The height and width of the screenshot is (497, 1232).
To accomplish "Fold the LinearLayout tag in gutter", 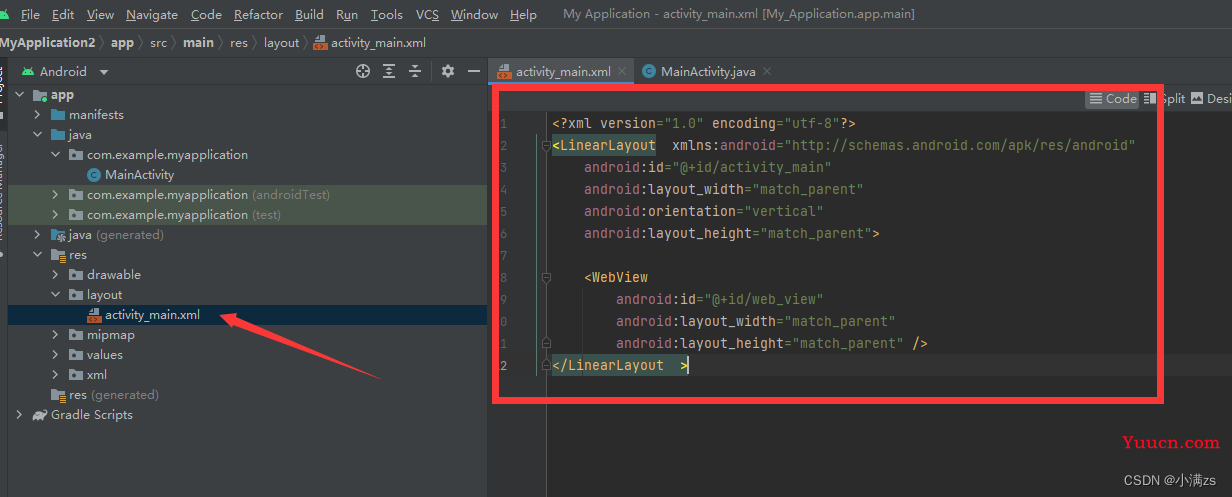I will click(x=546, y=145).
